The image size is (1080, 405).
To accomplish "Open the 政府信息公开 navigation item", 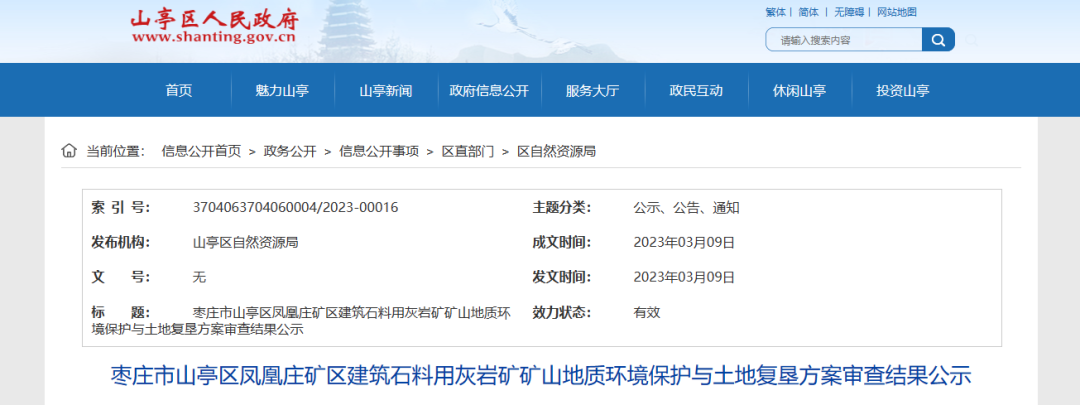I will coord(489,91).
